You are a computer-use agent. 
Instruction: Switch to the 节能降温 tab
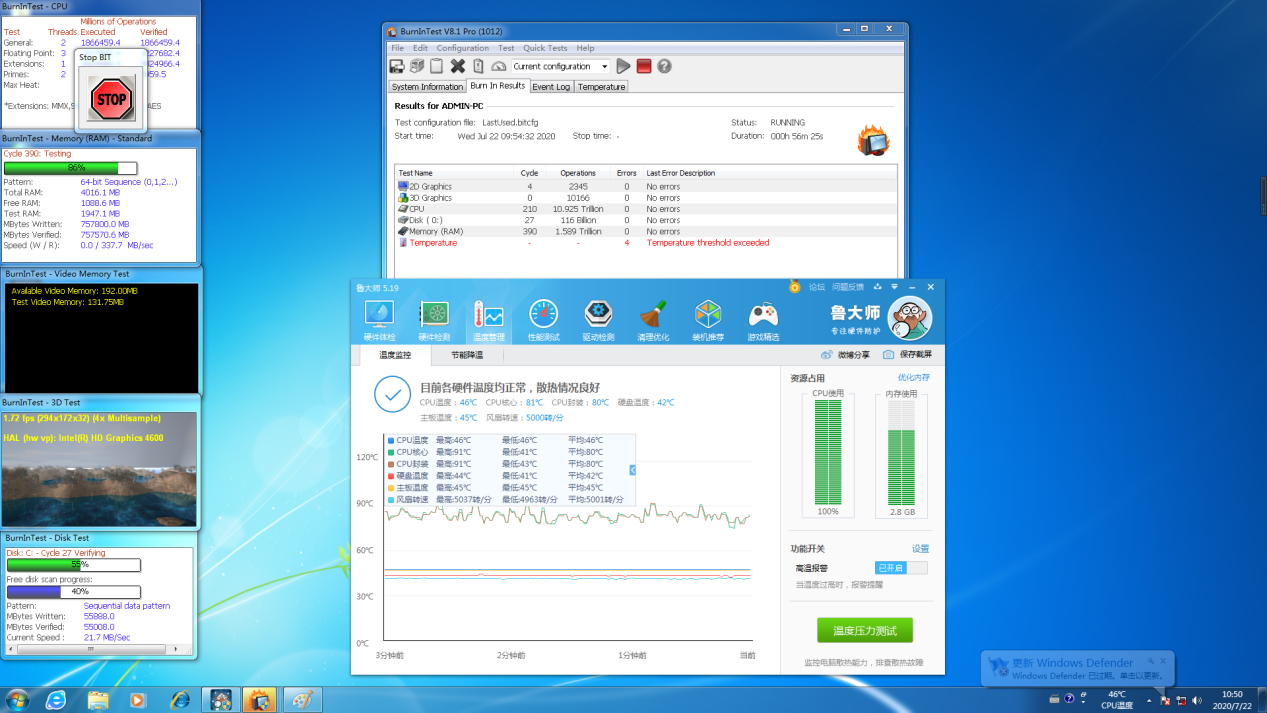(467, 355)
